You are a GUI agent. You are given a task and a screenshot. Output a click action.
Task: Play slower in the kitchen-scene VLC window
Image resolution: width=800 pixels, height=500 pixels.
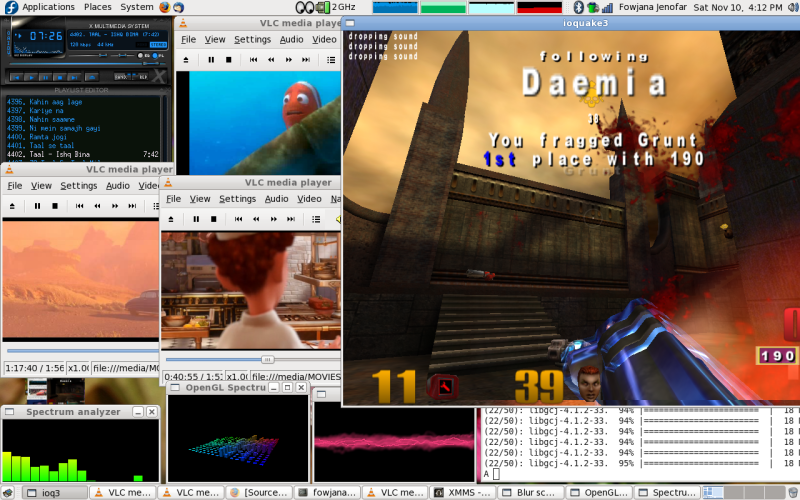[256, 219]
